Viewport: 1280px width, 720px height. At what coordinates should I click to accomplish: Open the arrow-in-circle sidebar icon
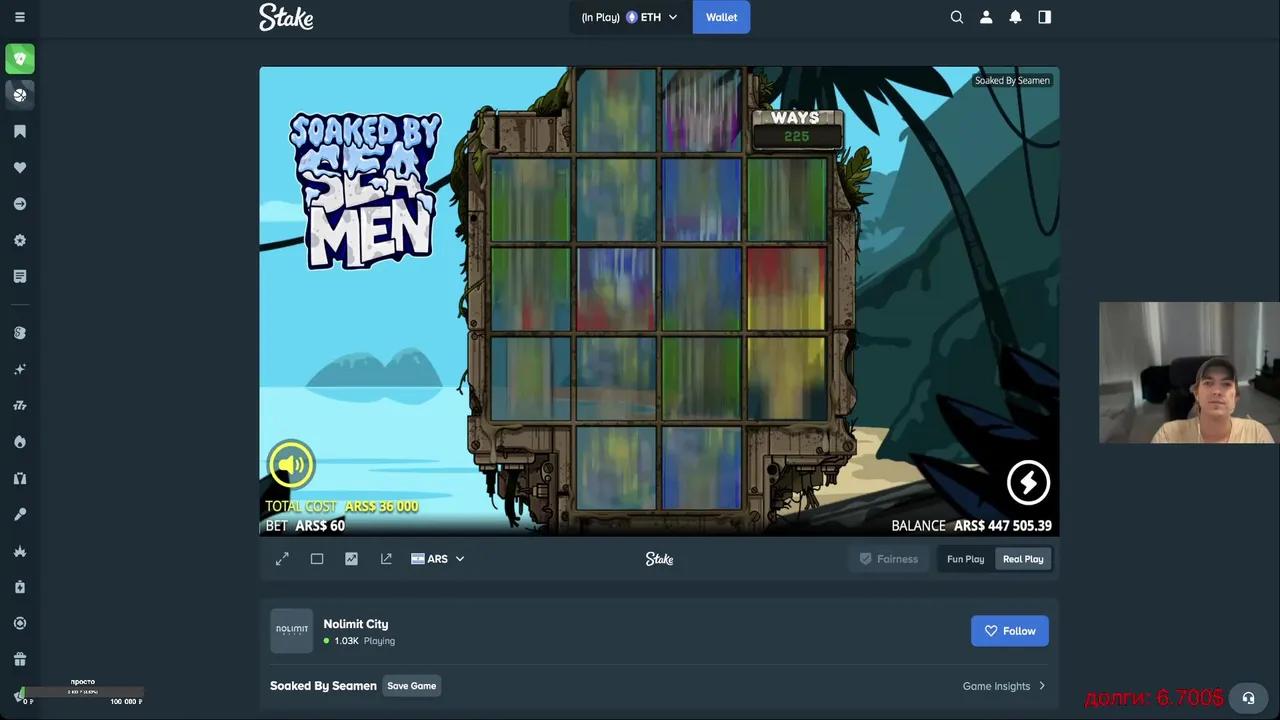click(x=20, y=204)
